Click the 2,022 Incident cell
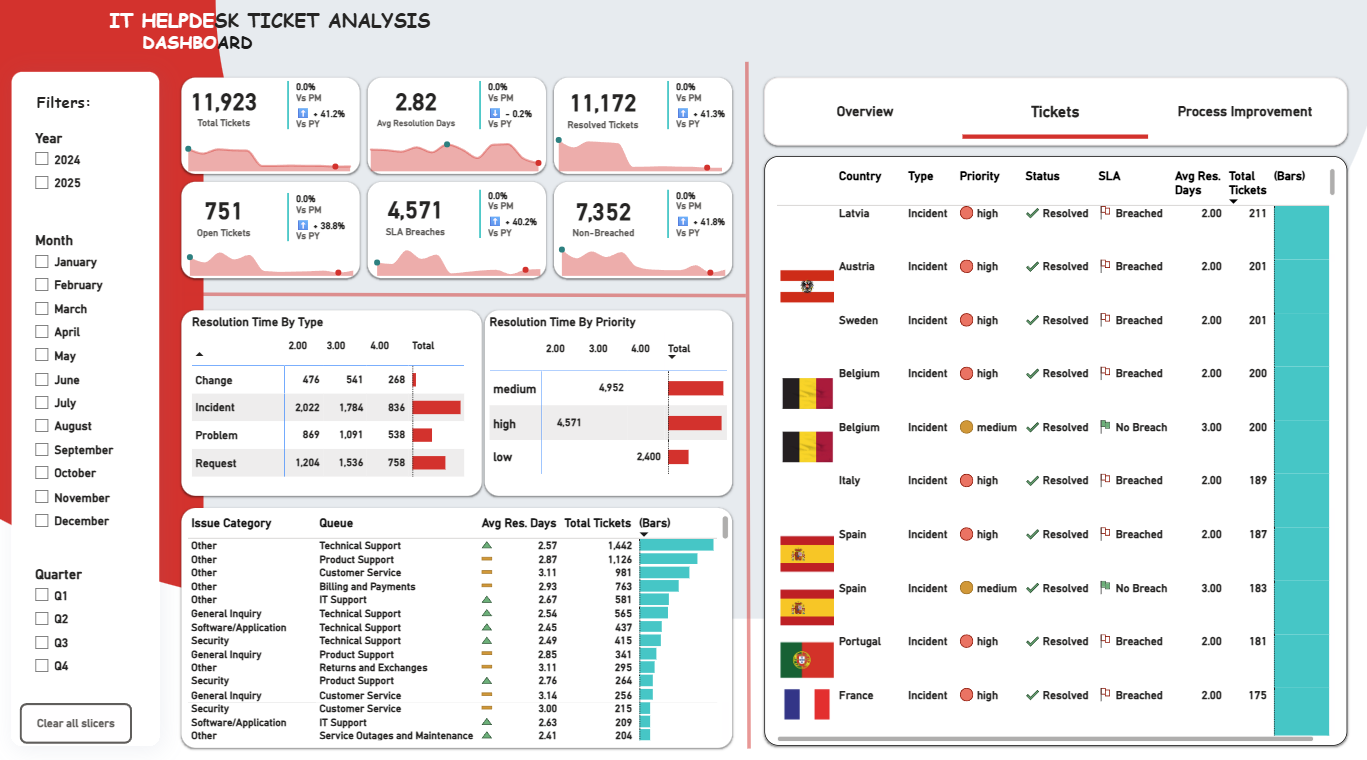 pos(307,407)
